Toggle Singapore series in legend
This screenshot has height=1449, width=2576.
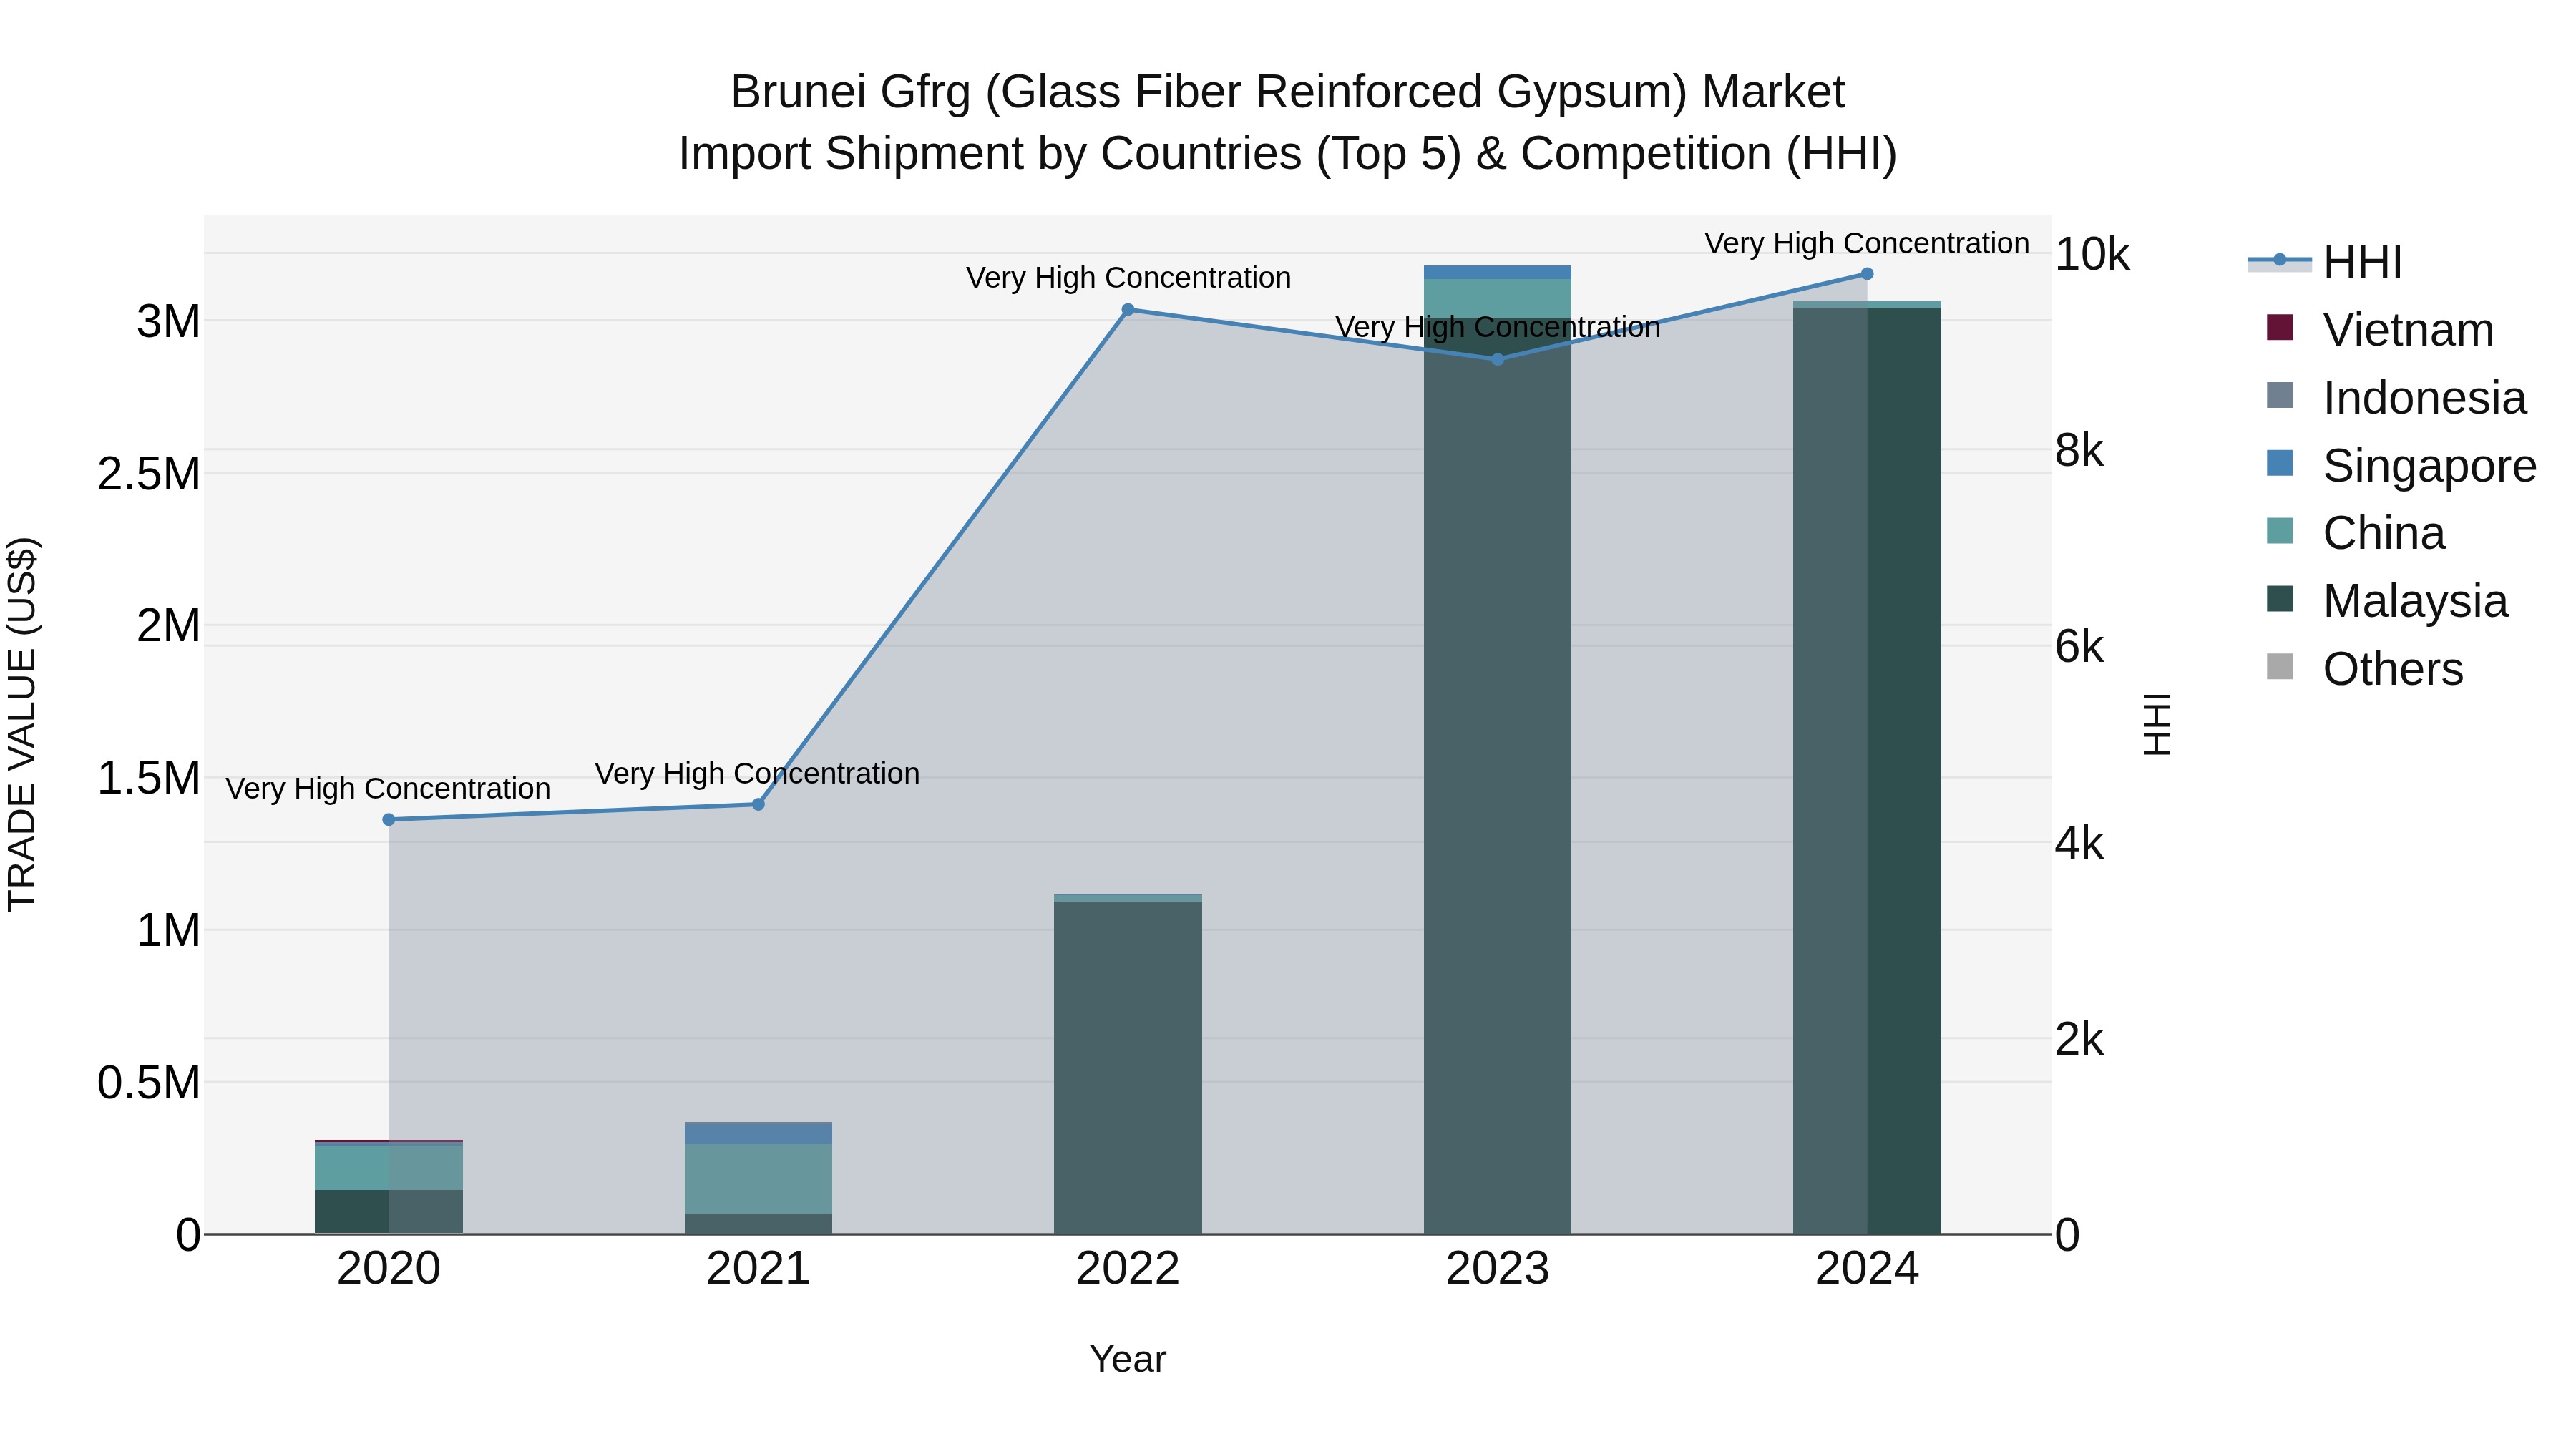tap(2401, 465)
